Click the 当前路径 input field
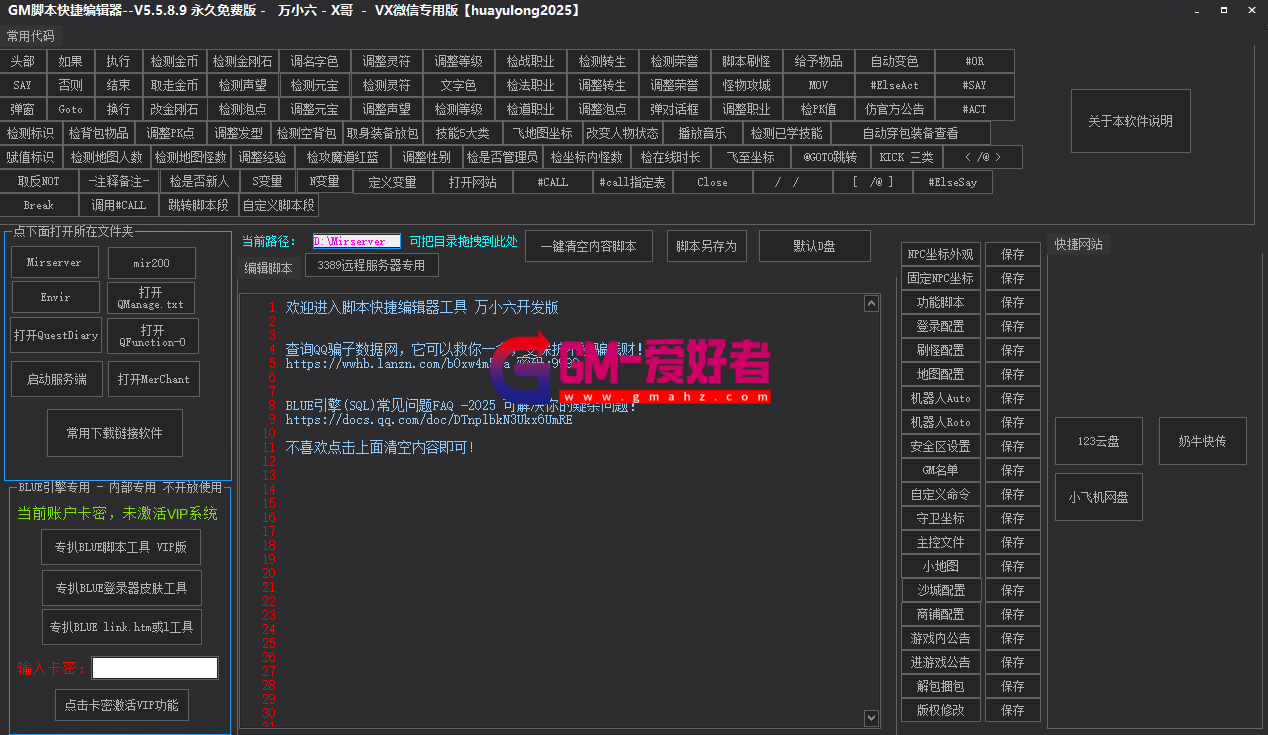1268x735 pixels. point(357,241)
